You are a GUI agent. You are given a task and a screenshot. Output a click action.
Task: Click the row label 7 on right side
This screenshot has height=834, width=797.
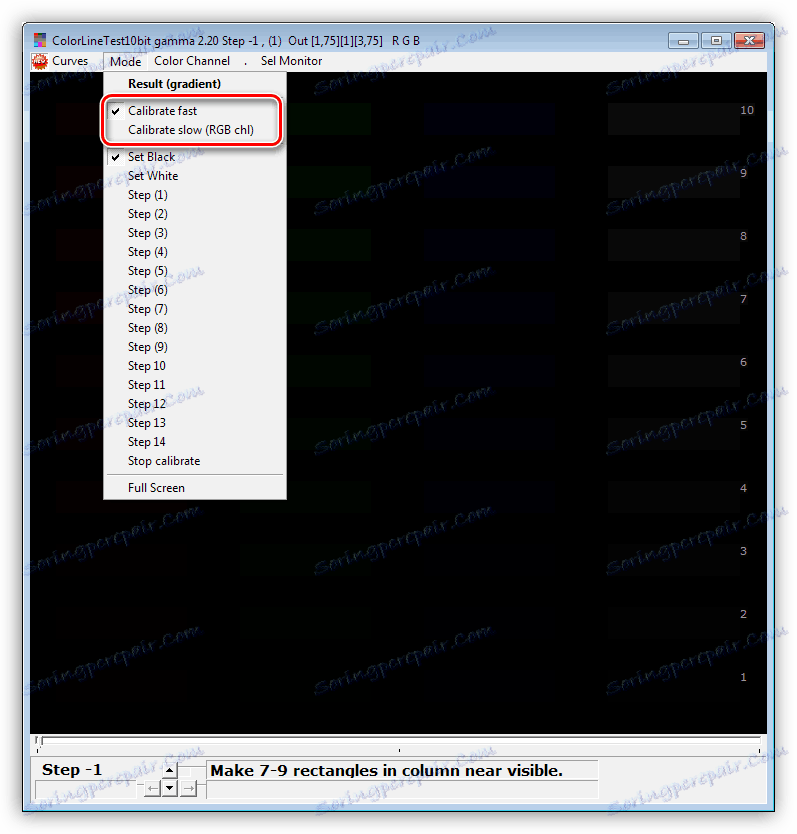click(743, 299)
